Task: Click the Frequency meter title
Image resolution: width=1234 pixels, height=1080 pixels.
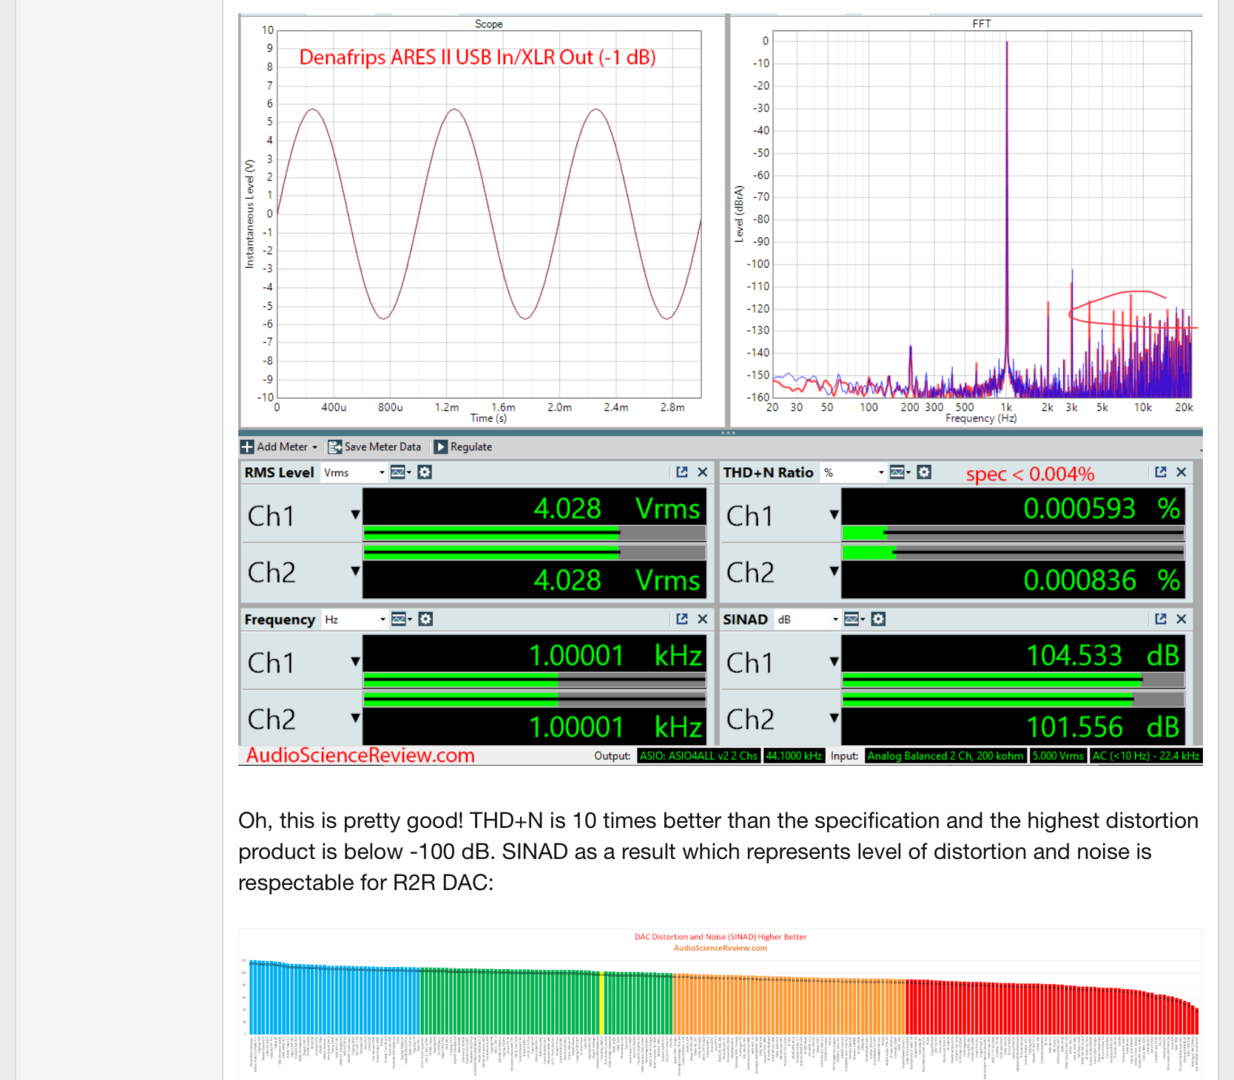Action: point(280,619)
